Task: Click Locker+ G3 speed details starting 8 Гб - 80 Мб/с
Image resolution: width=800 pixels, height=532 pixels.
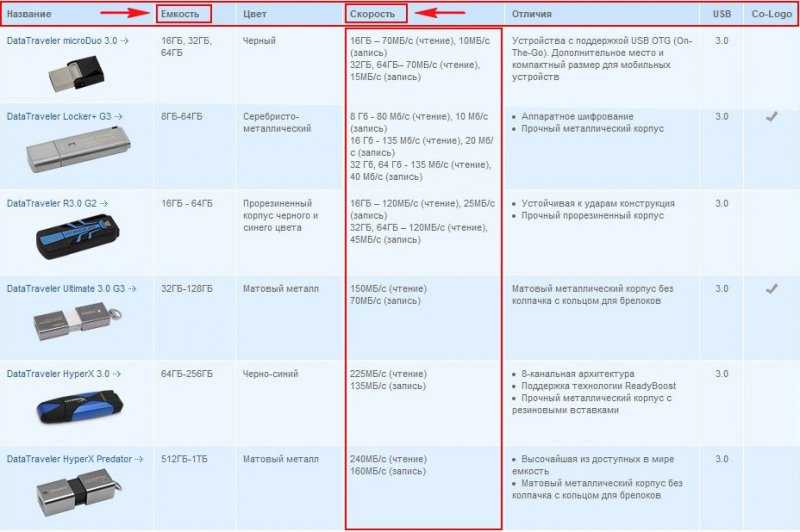Action: (x=421, y=147)
